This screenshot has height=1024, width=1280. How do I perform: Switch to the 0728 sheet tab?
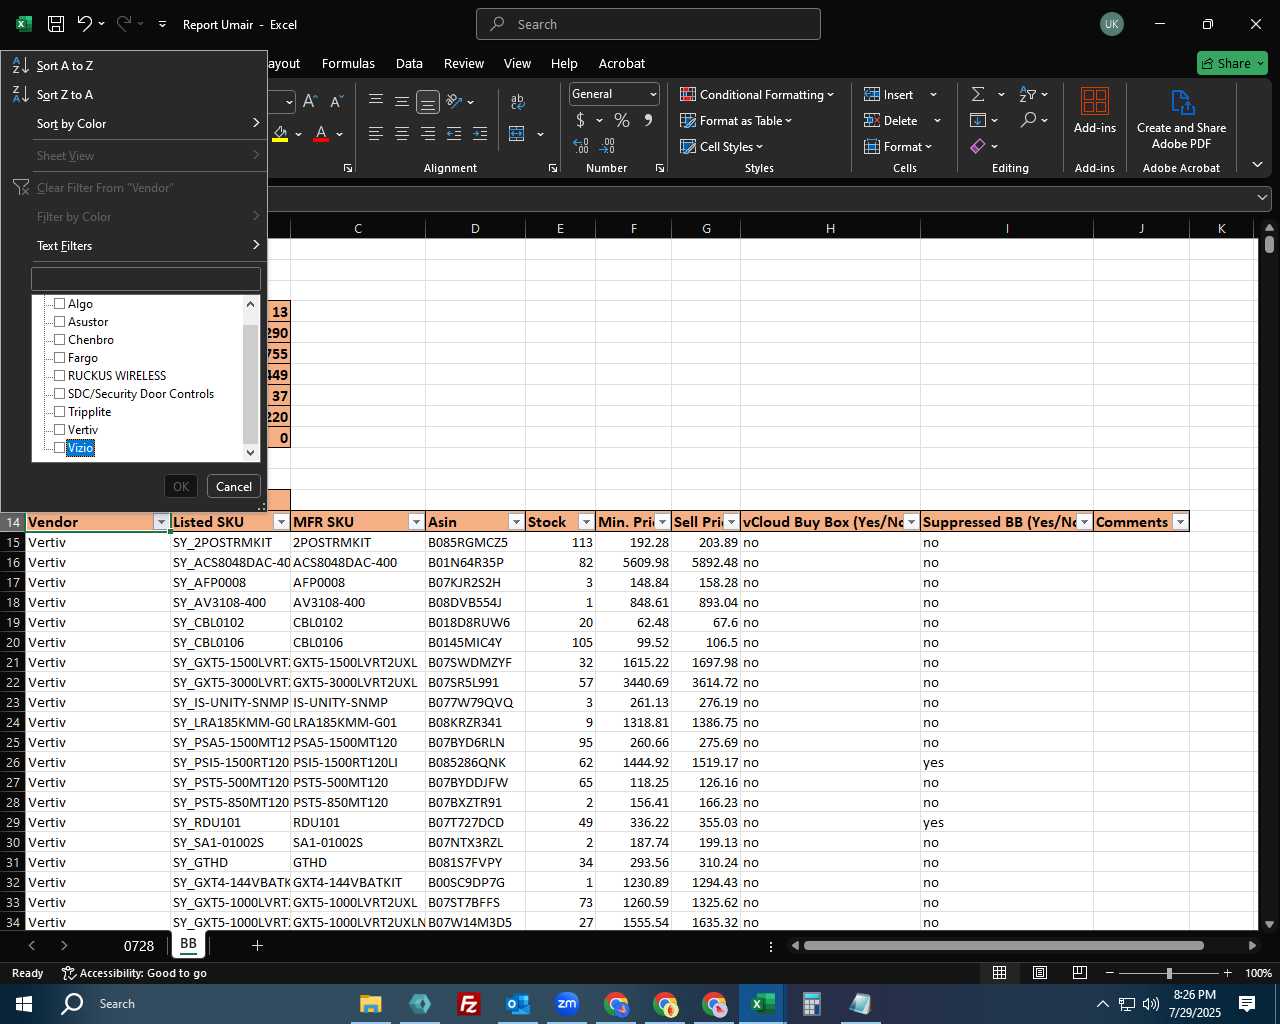tap(139, 945)
